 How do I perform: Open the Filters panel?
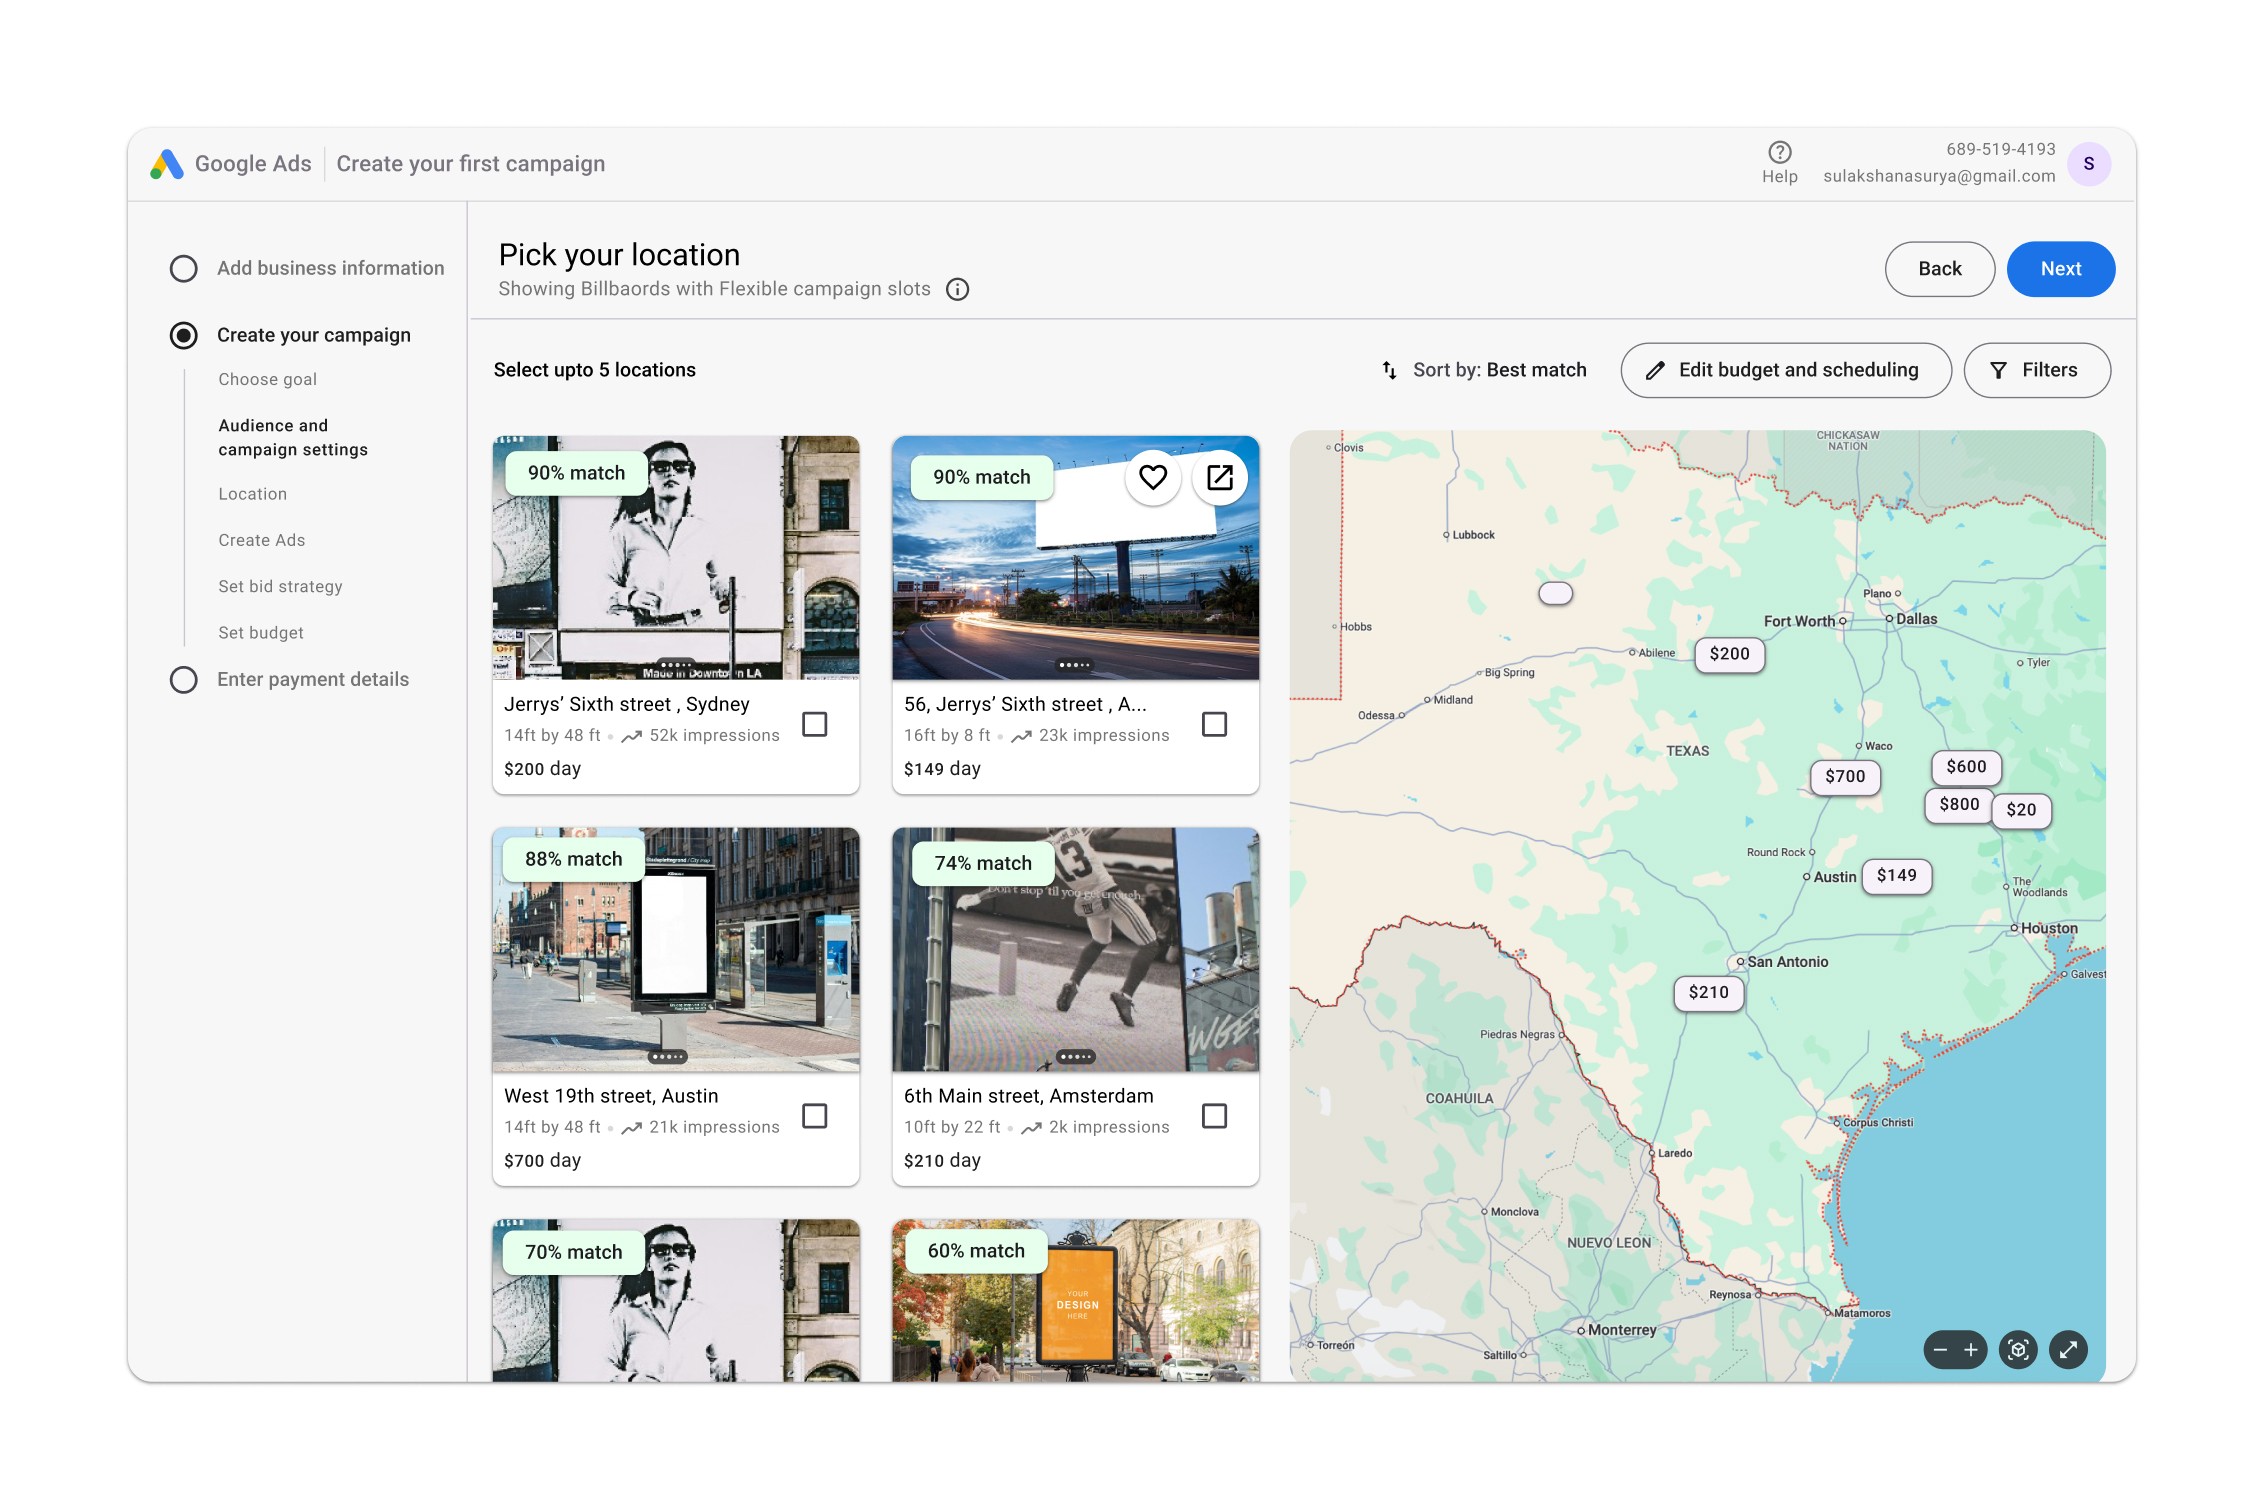pyautogui.click(x=2036, y=370)
